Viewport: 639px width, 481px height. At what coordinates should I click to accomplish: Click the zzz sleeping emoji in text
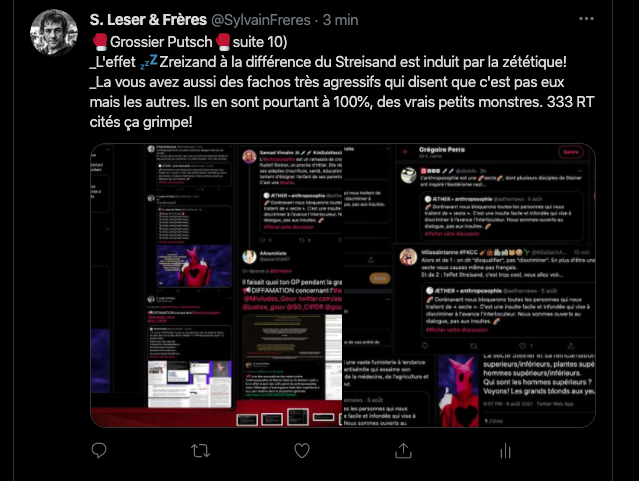(148, 62)
